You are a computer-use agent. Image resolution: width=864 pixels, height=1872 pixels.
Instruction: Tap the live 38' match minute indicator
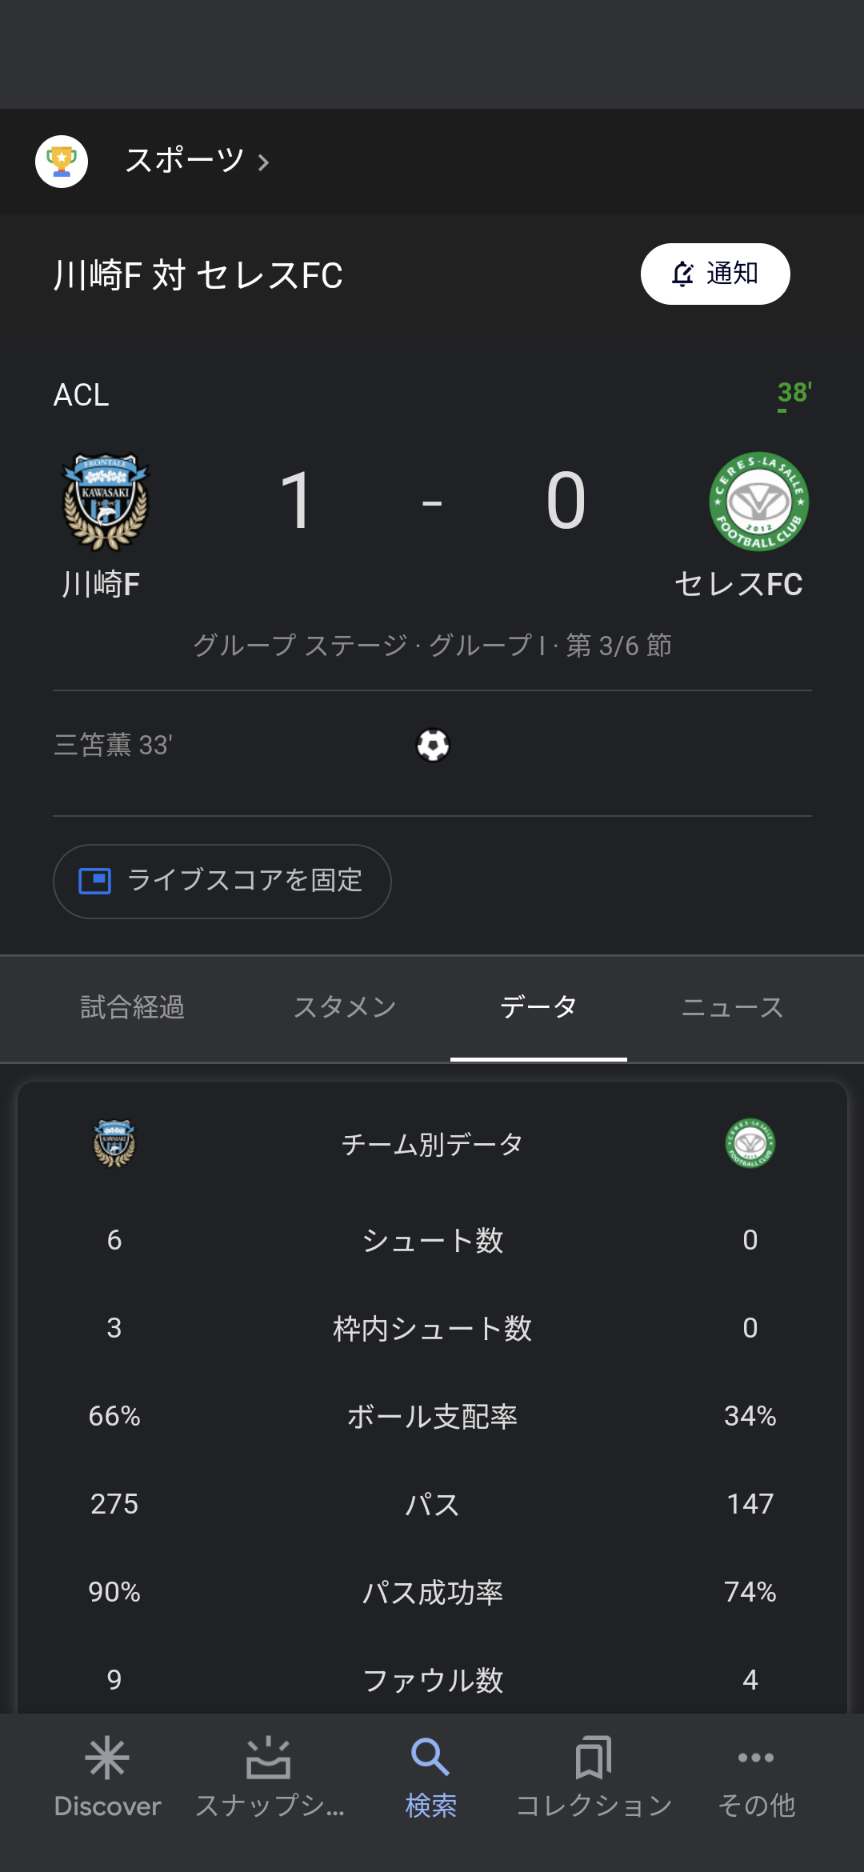coord(795,393)
